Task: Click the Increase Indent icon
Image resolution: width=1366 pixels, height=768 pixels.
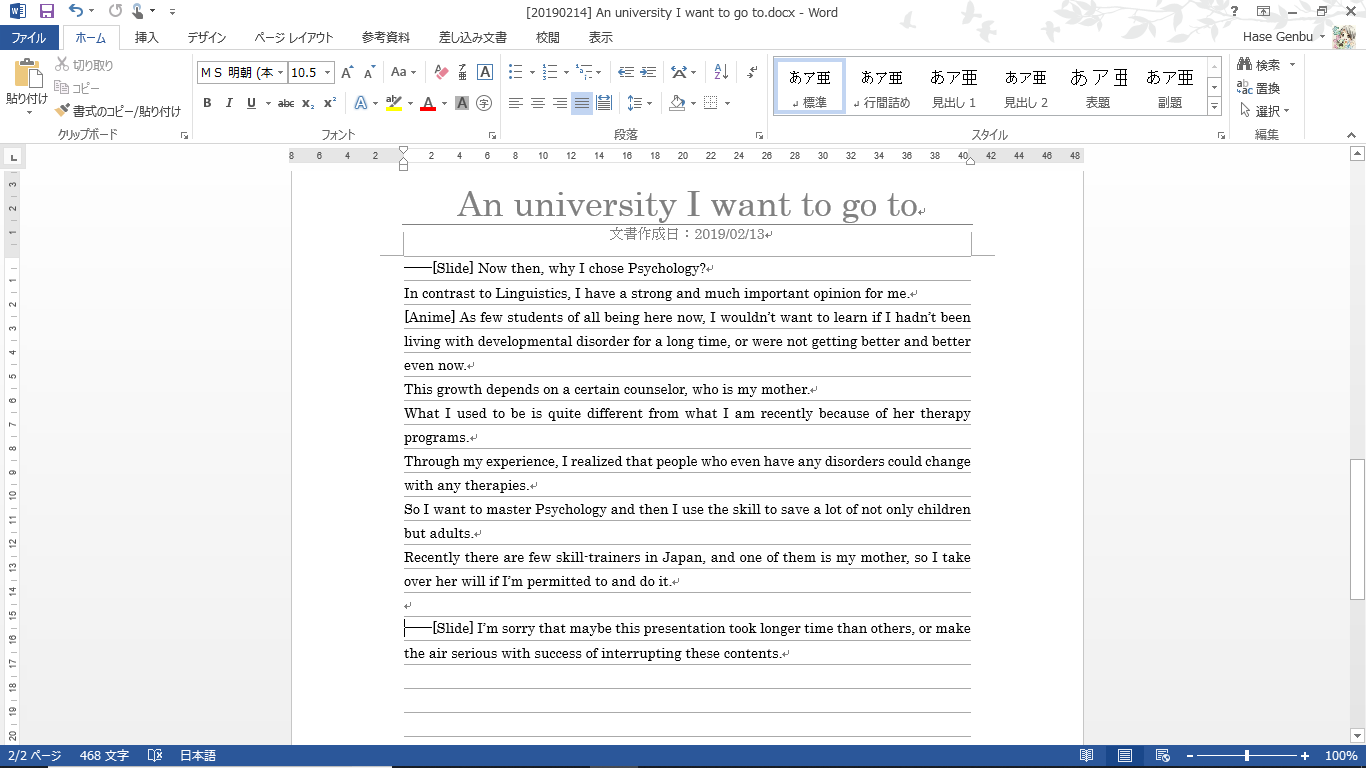Action: click(650, 72)
